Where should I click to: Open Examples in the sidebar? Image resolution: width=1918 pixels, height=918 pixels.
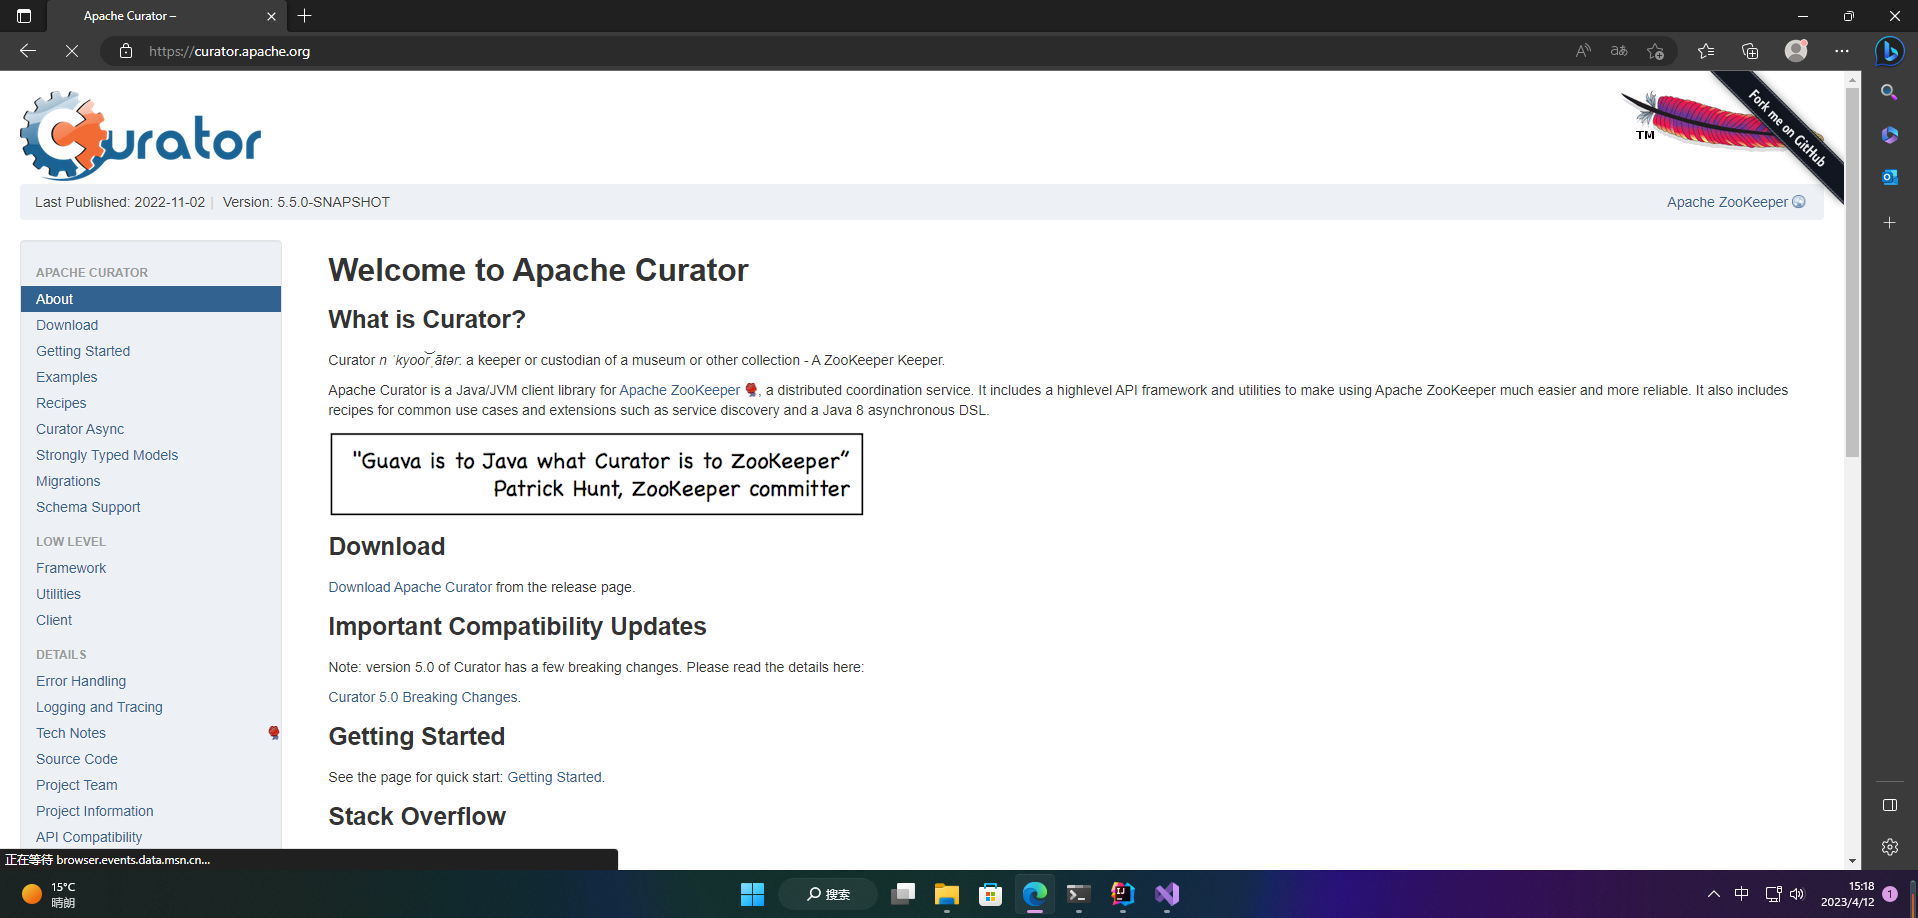point(67,377)
